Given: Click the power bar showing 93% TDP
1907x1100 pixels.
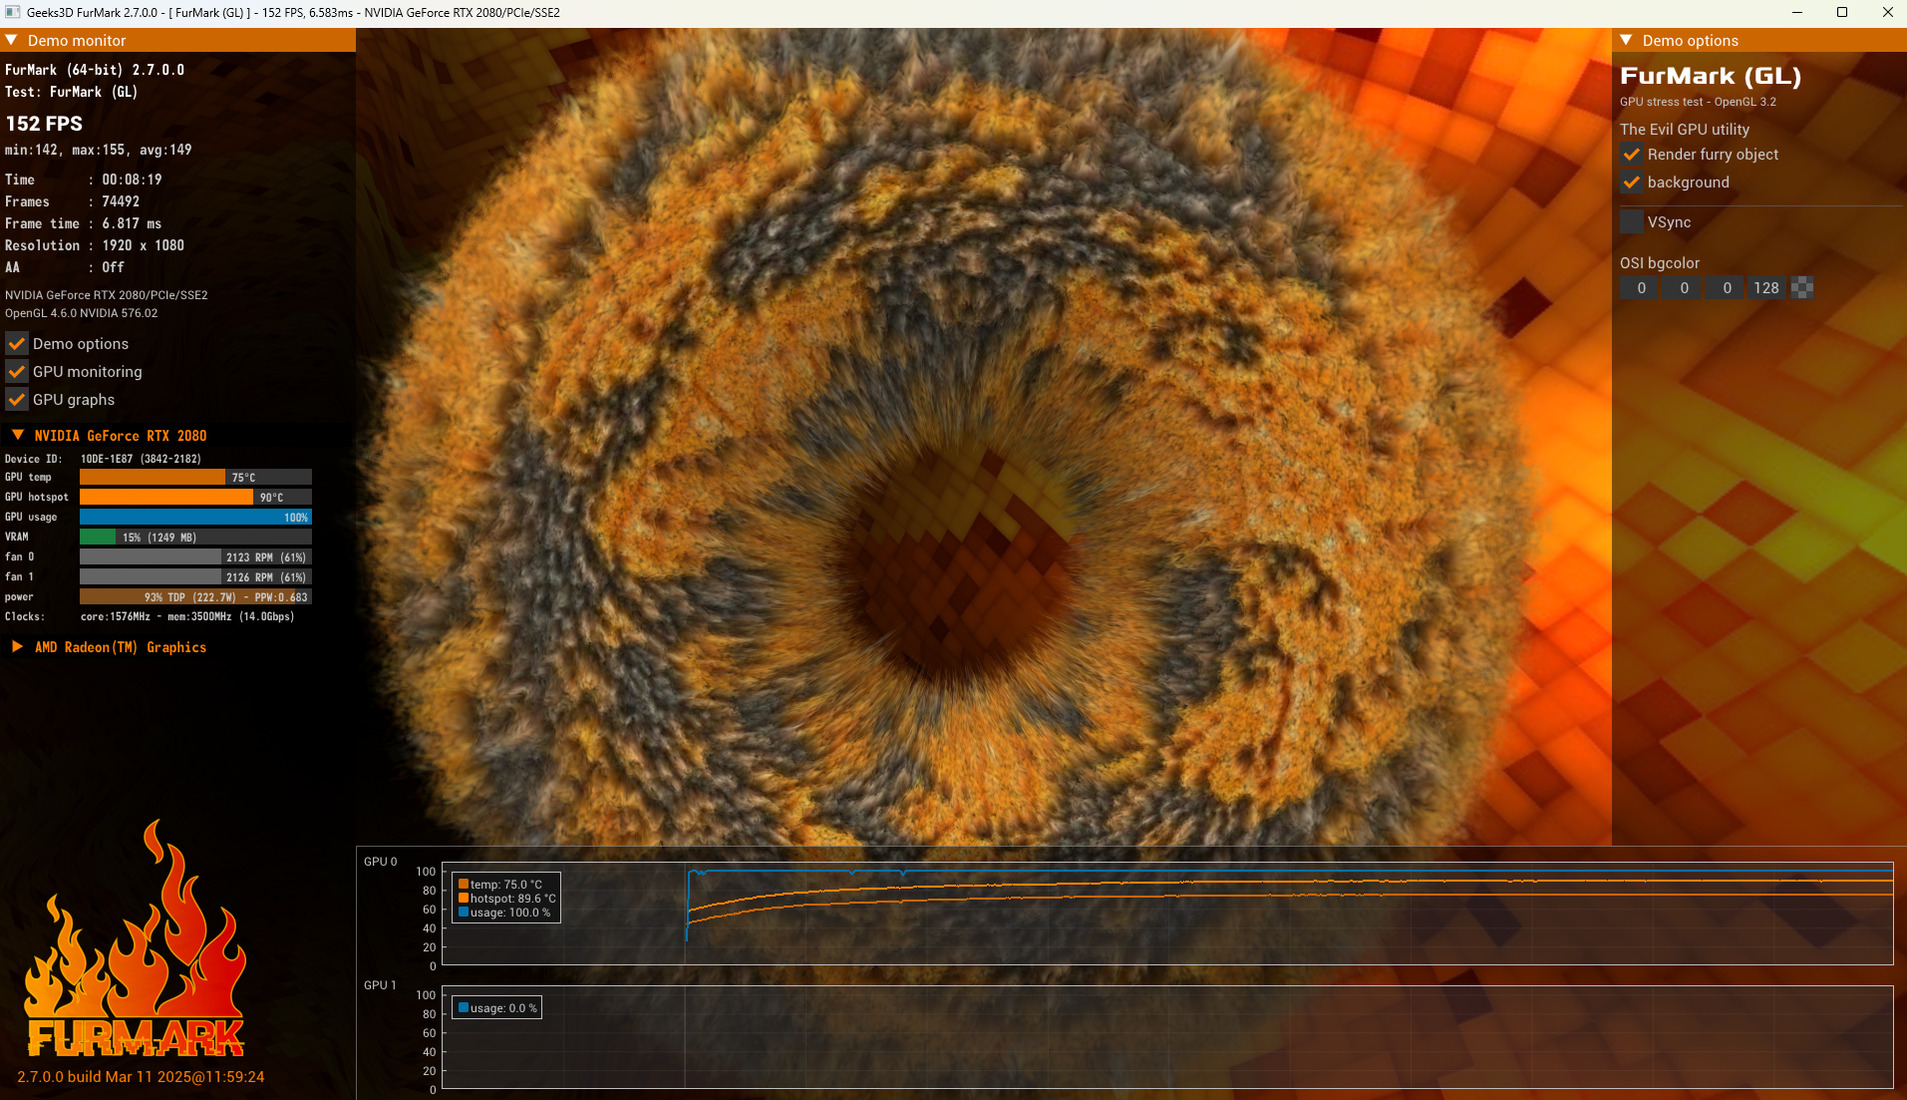Looking at the screenshot, I should [x=196, y=597].
